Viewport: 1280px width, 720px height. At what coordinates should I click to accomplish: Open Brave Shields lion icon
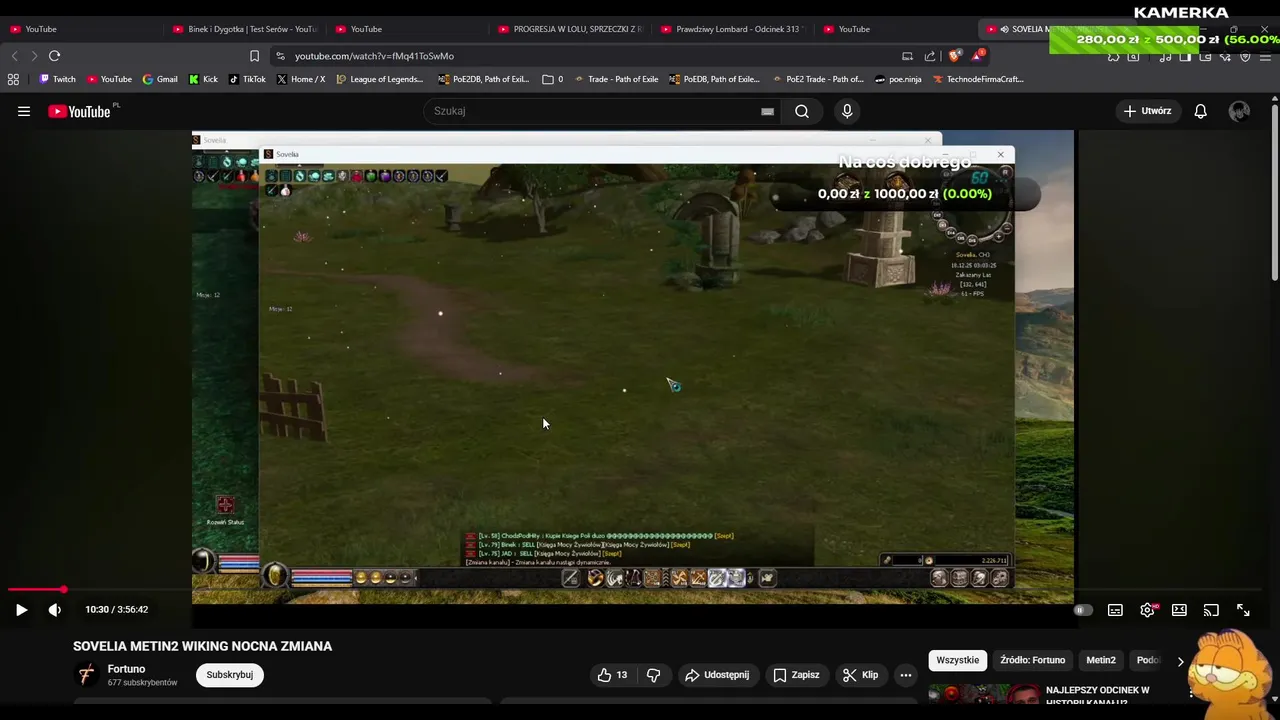(954, 56)
